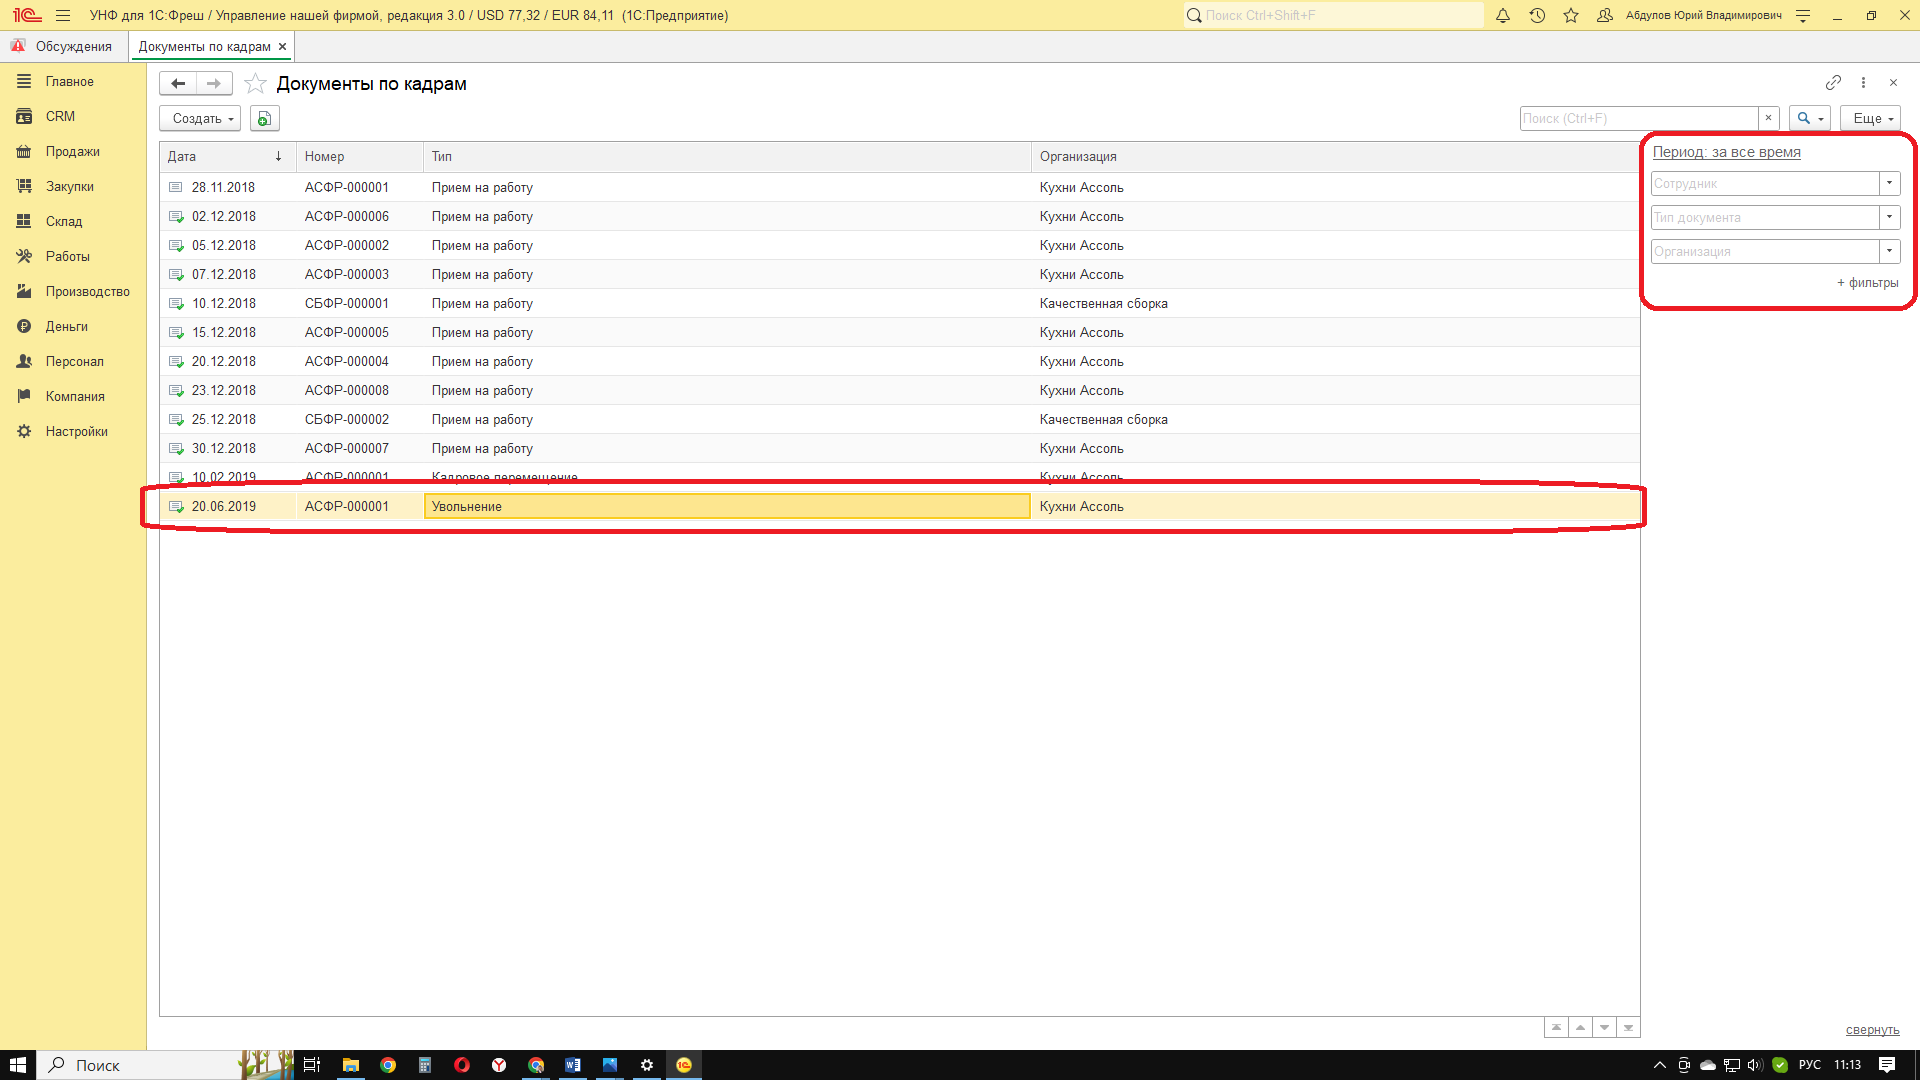Select the row dated 28.11.2018
The width and height of the screenshot is (1920, 1080).
click(899, 187)
